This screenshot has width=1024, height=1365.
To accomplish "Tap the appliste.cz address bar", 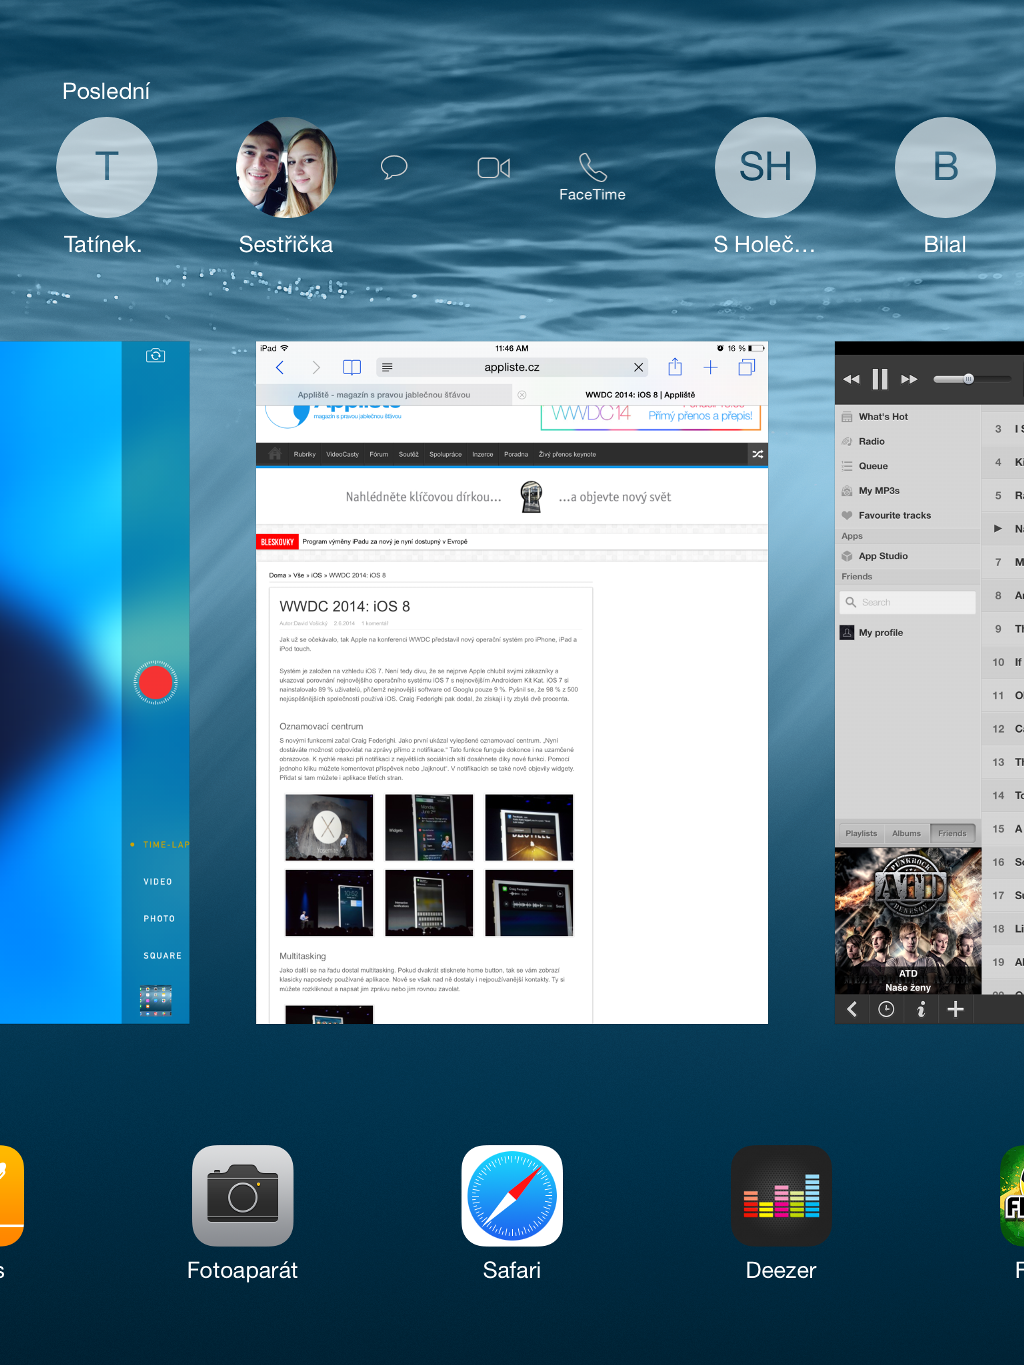I will click(511, 367).
